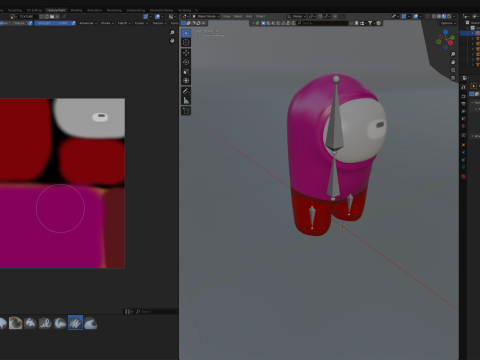Viewport: 480px width, 360px height.
Task: Select the Annotate pencil tool
Action: click(186, 91)
